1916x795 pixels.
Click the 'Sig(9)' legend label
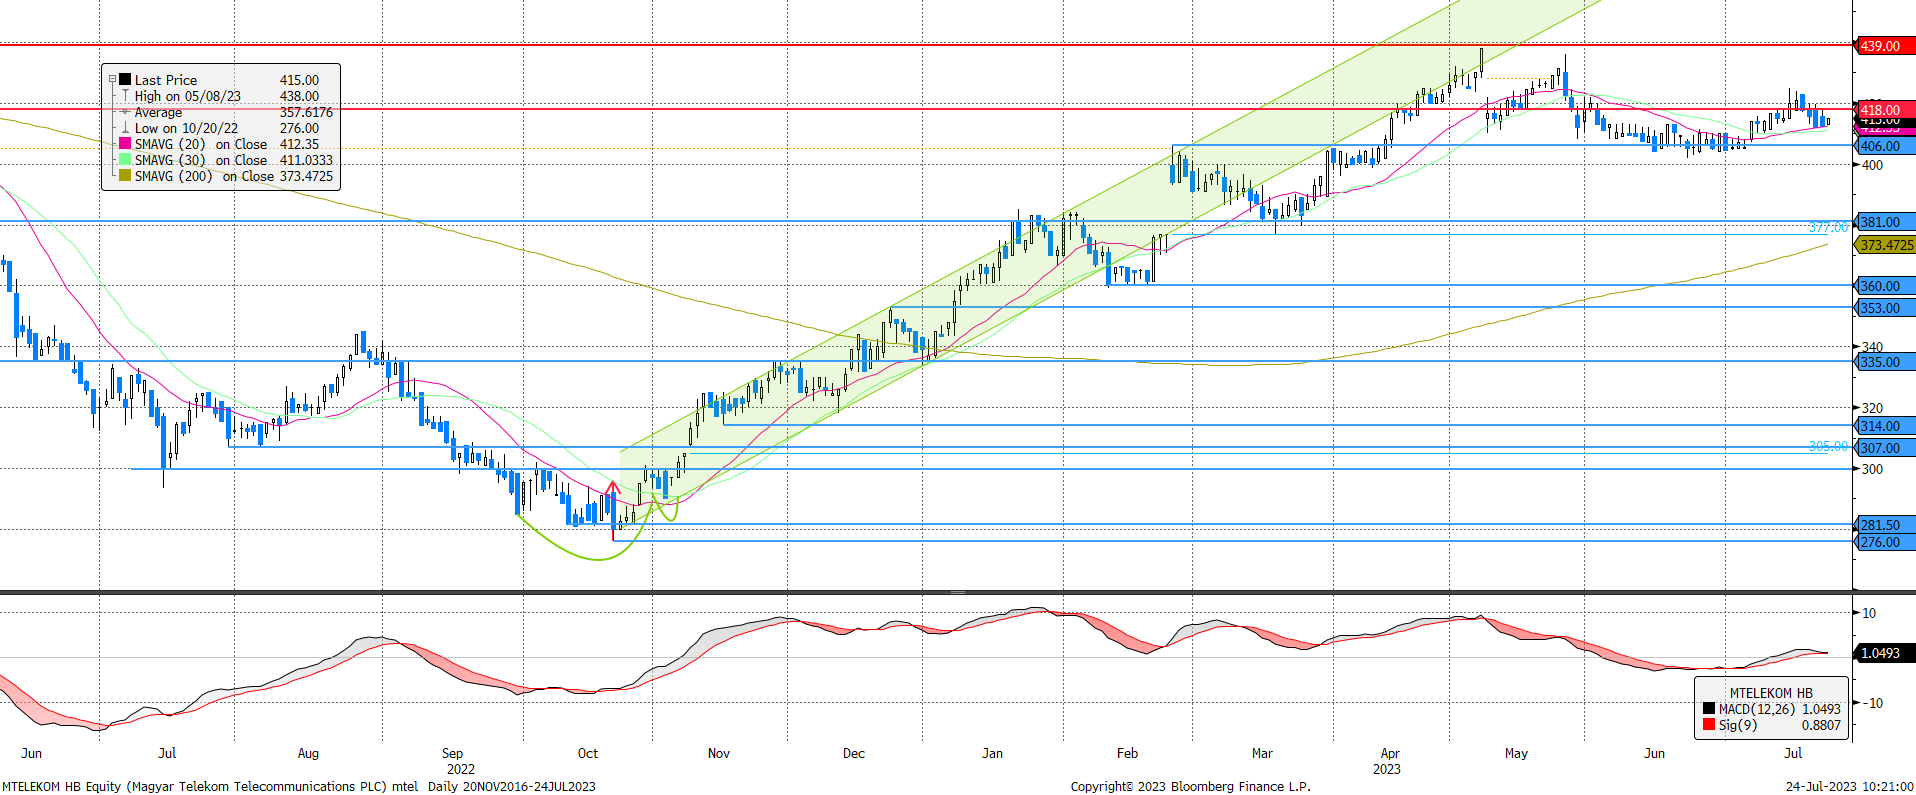[1738, 725]
